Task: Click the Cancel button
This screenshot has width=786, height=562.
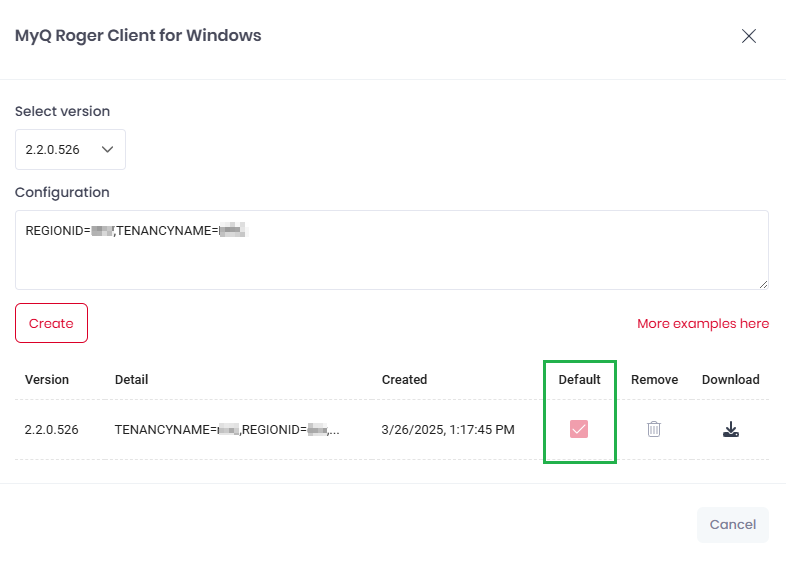Action: click(x=732, y=524)
